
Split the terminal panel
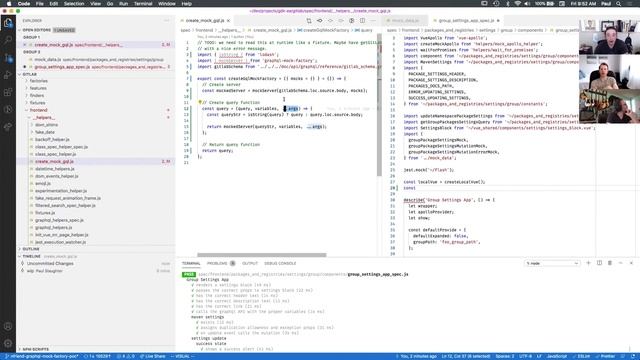pos(599,263)
